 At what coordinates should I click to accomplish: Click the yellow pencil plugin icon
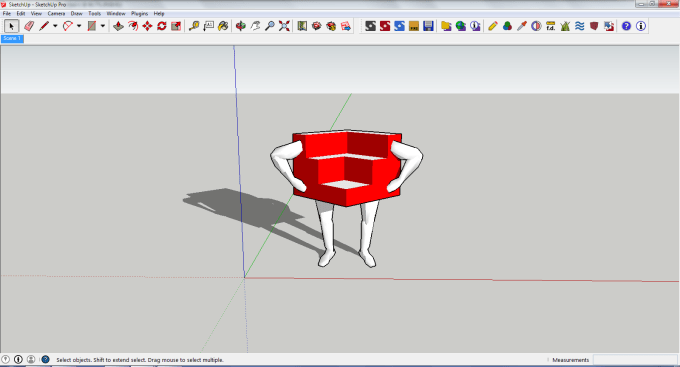coord(493,26)
